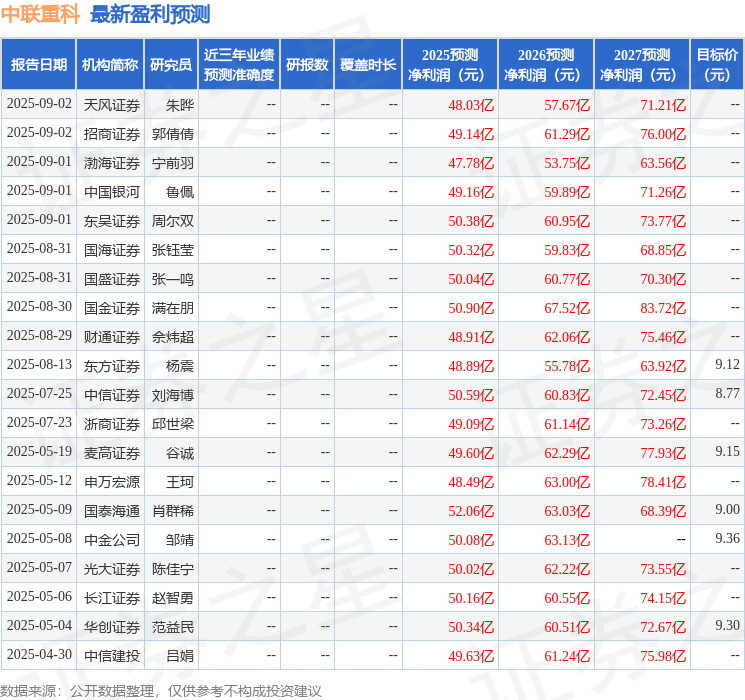Click the 东方证券 target price 9.12
745x700 pixels.
coord(727,365)
